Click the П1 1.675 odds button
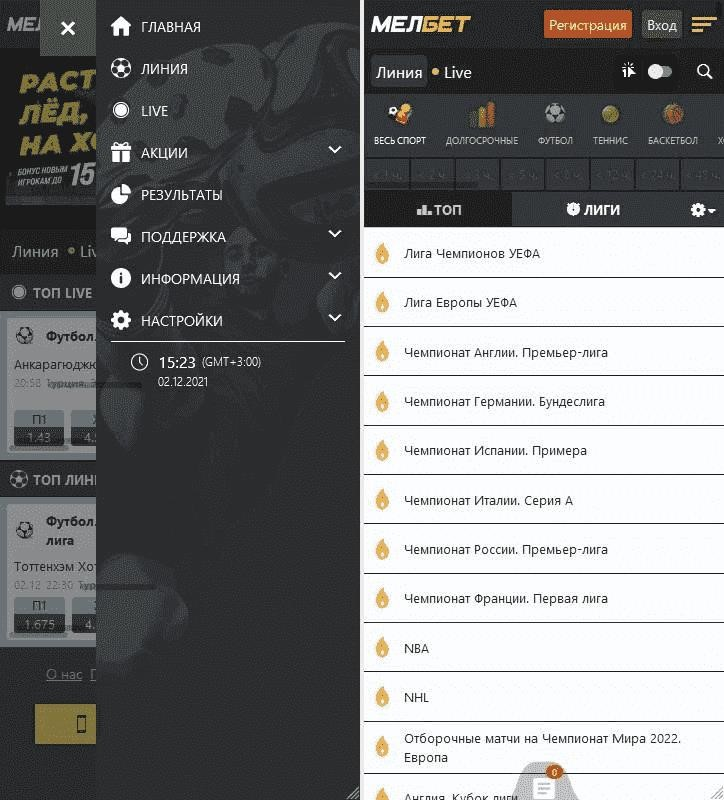The height and width of the screenshot is (800, 724). pyautogui.click(x=39, y=615)
